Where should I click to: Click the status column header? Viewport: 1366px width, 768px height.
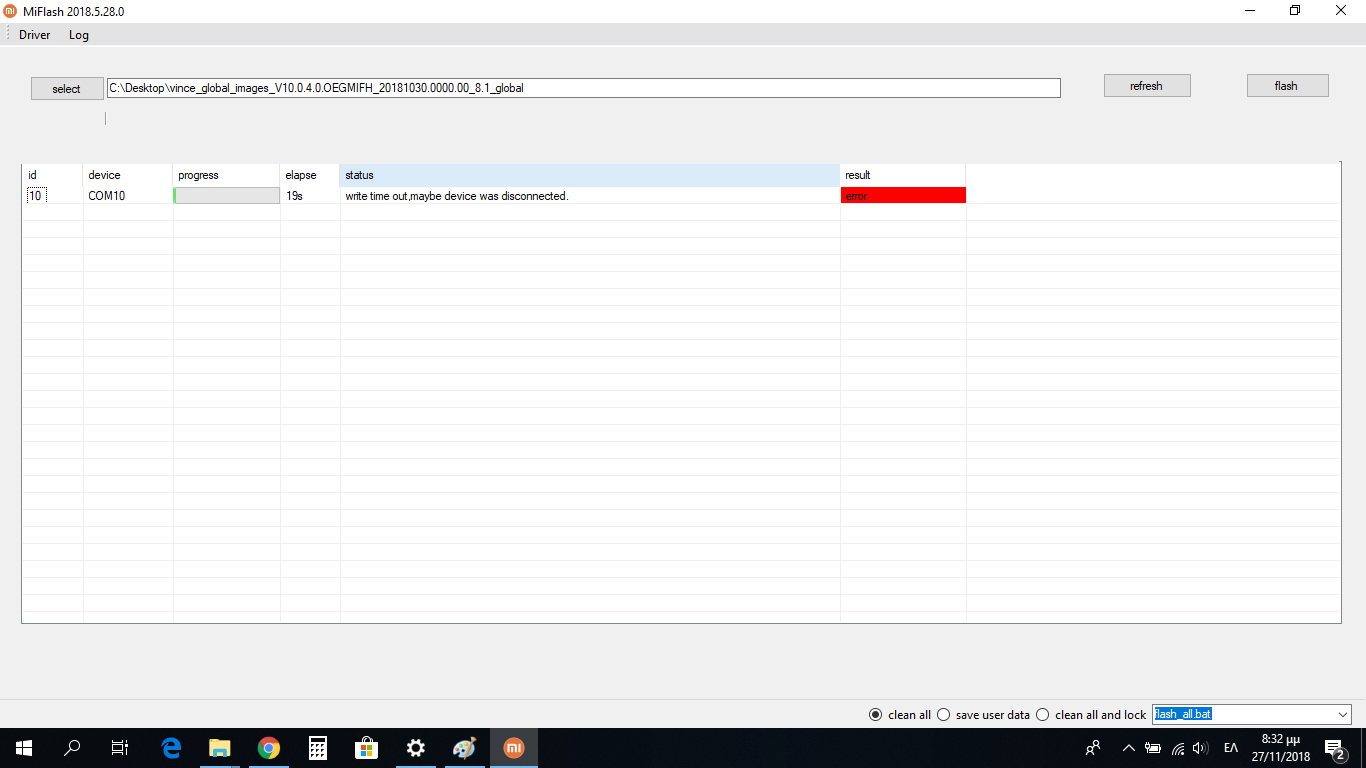coord(590,175)
